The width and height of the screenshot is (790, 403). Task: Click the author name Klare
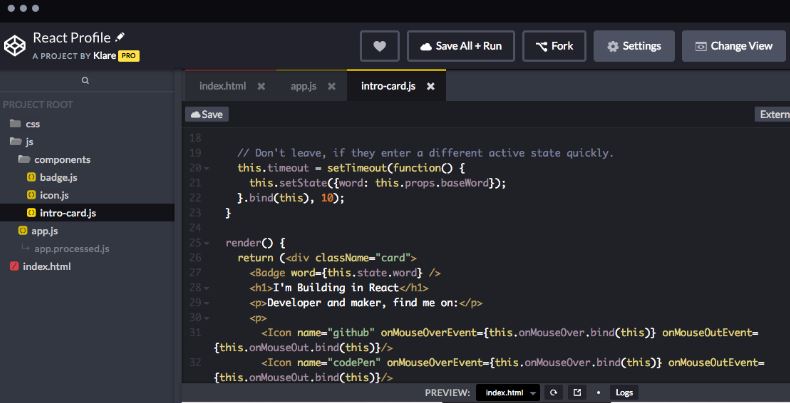104,56
